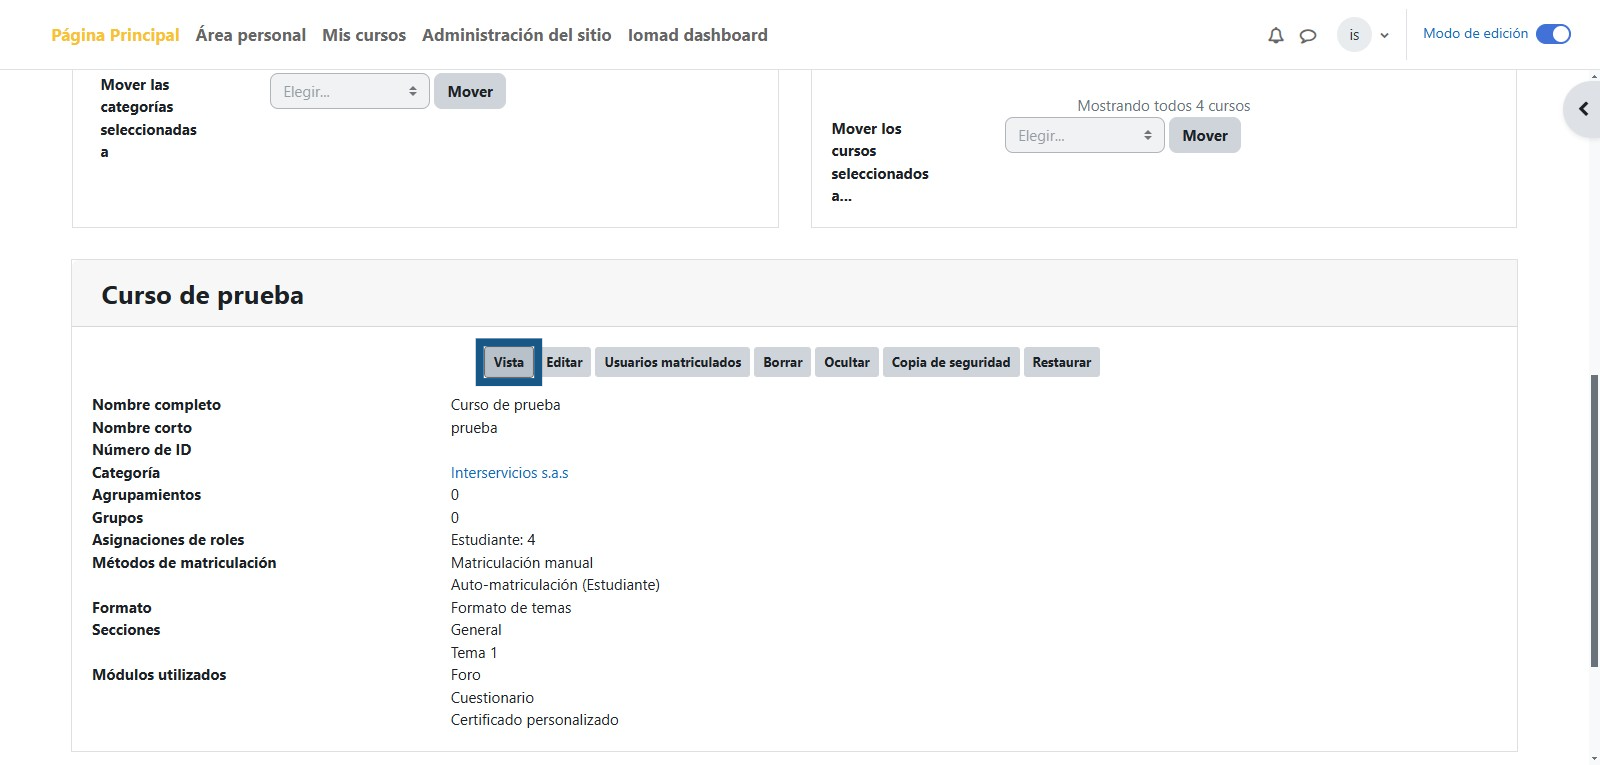
Task: Toggle the Modo de edición switch
Action: pyautogui.click(x=1553, y=34)
